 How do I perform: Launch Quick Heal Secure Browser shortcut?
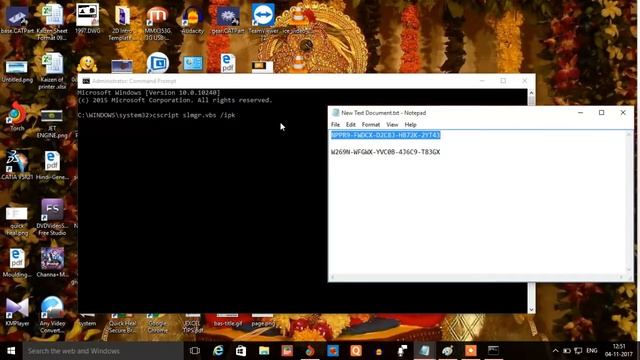pyautogui.click(x=122, y=324)
